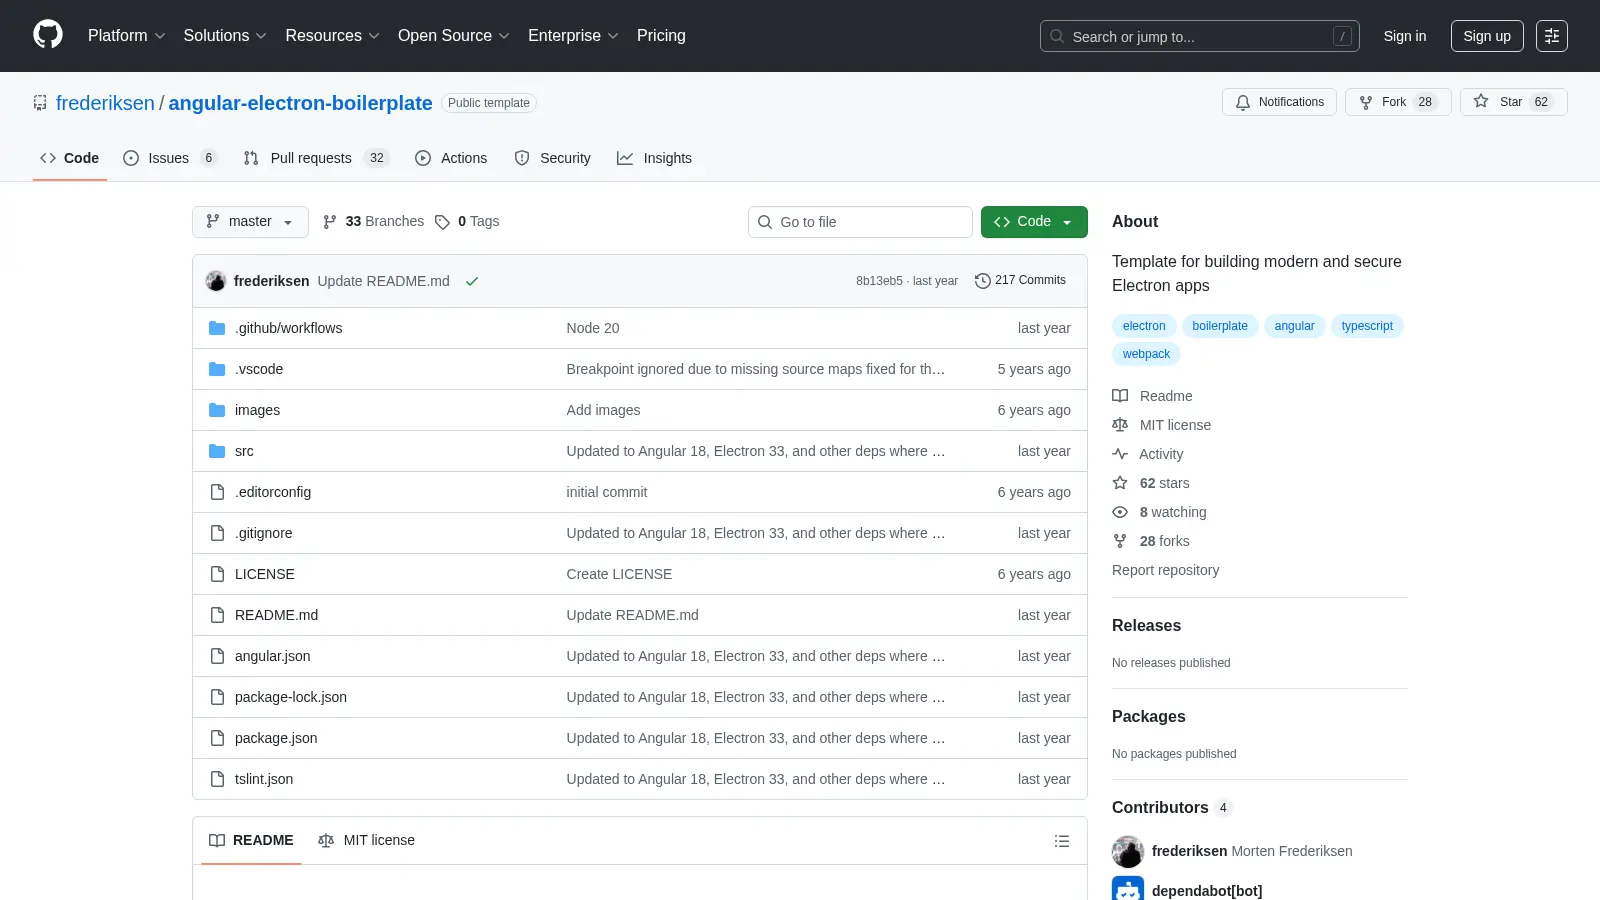Expand the Open Source menu
The image size is (1600, 900).
(454, 36)
